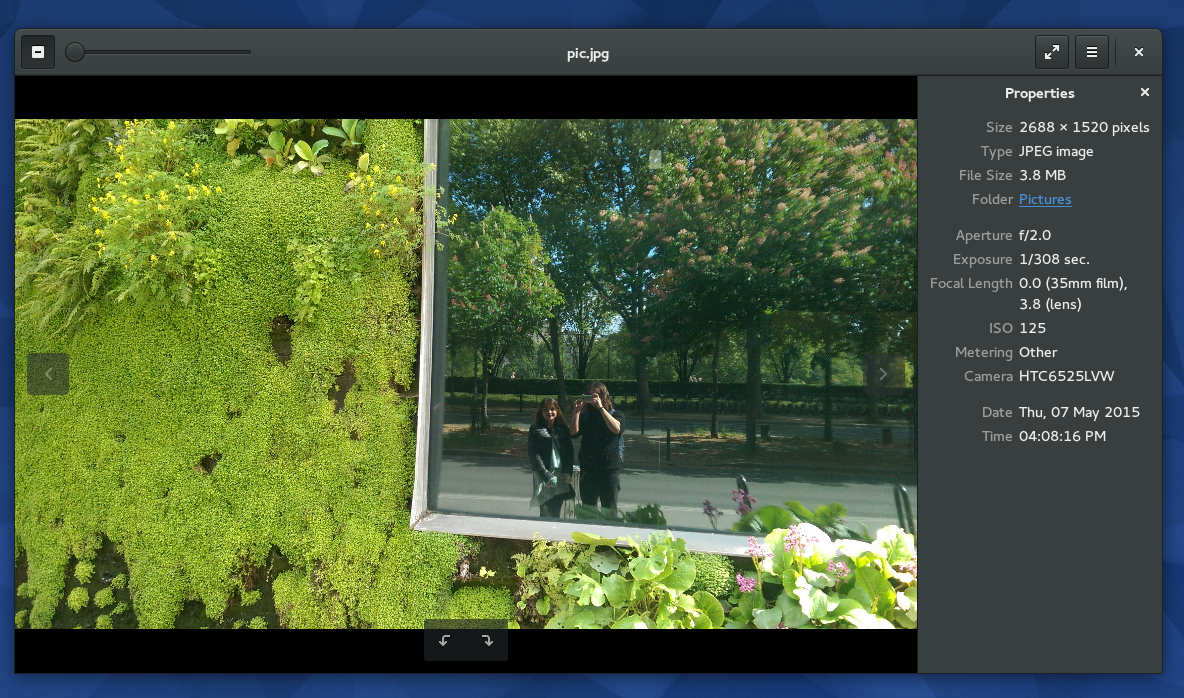Toggle the image gallery sidebar
1184x698 pixels.
38,51
